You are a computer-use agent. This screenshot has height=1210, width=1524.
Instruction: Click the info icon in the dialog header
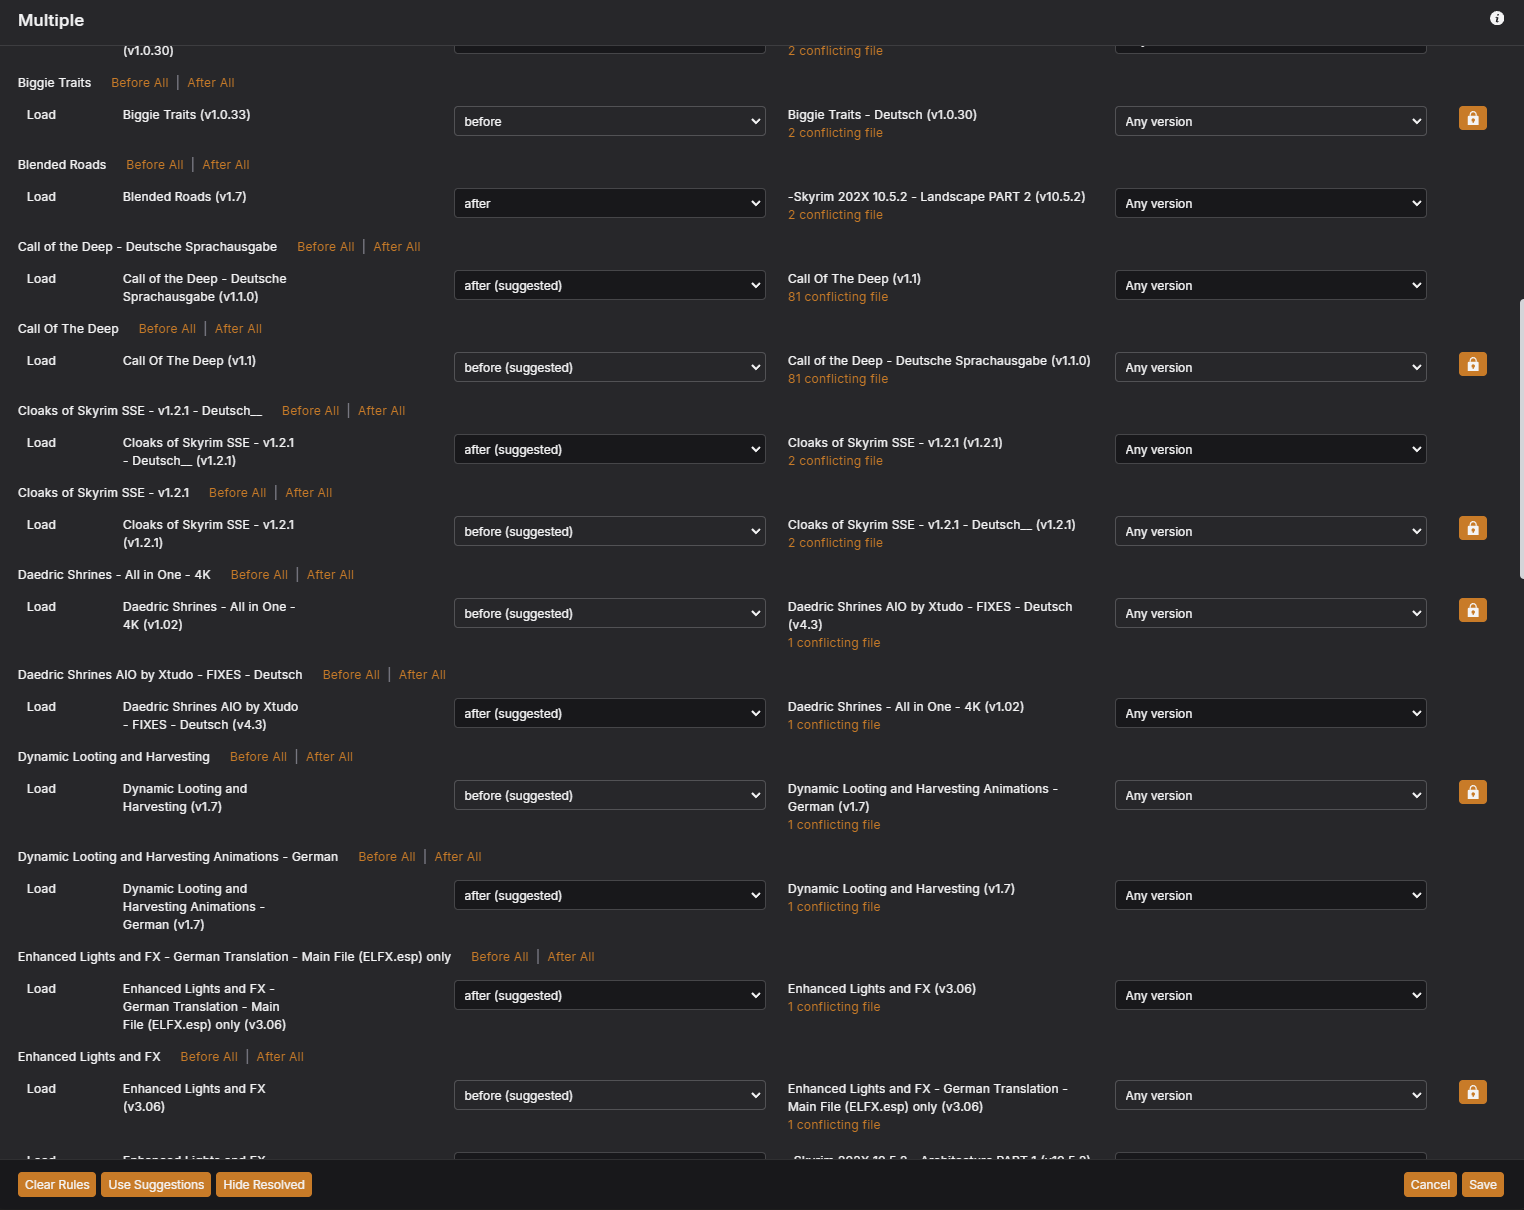tap(1496, 18)
